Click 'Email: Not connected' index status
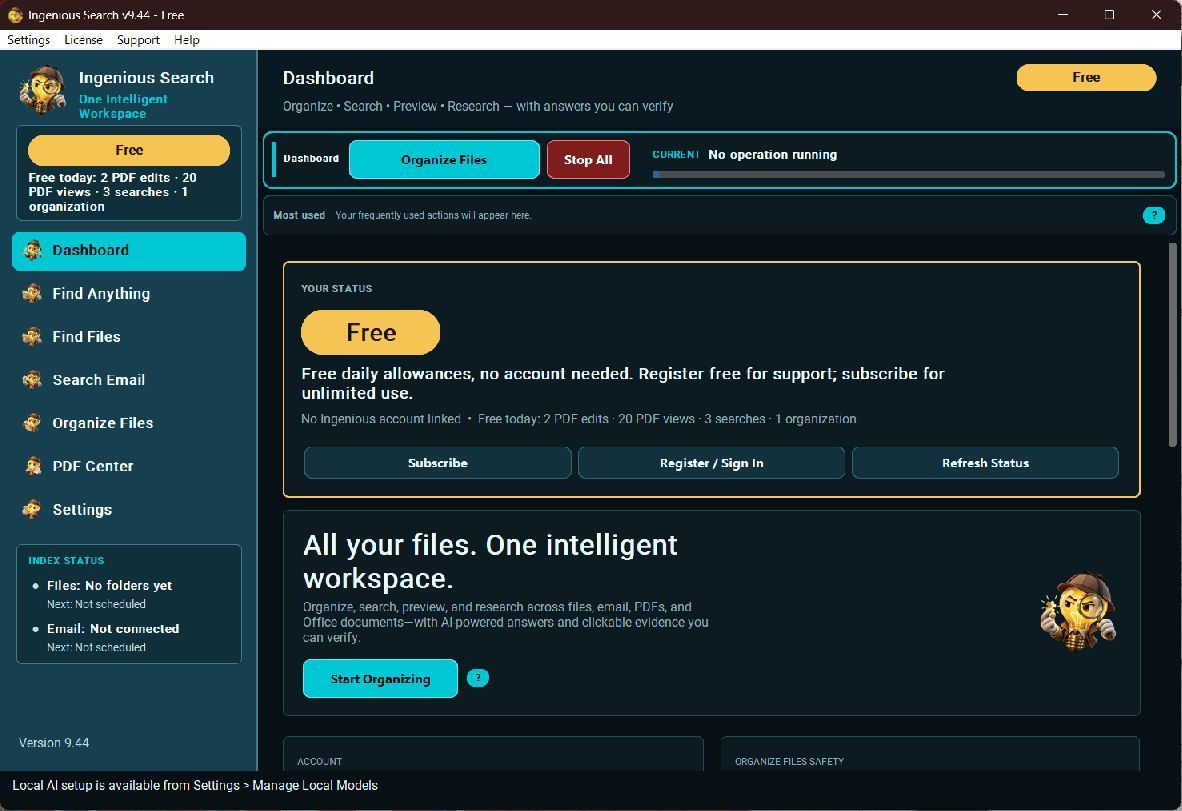Viewport: 1182px width, 811px height. [113, 629]
